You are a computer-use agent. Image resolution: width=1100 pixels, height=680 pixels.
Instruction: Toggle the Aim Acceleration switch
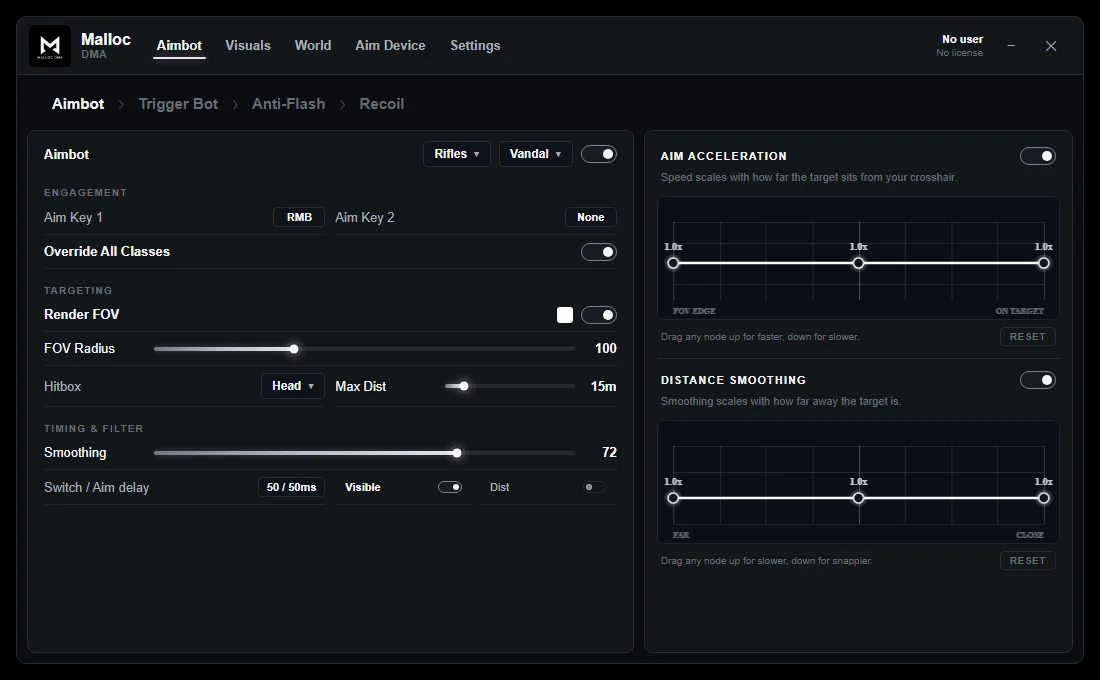pos(1038,156)
